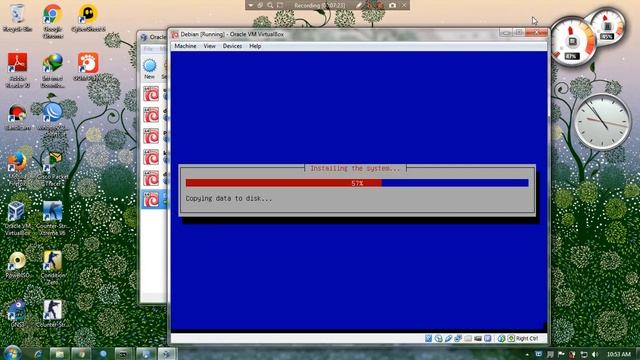
Task: Click the Recording timer text
Action: click(320, 5)
